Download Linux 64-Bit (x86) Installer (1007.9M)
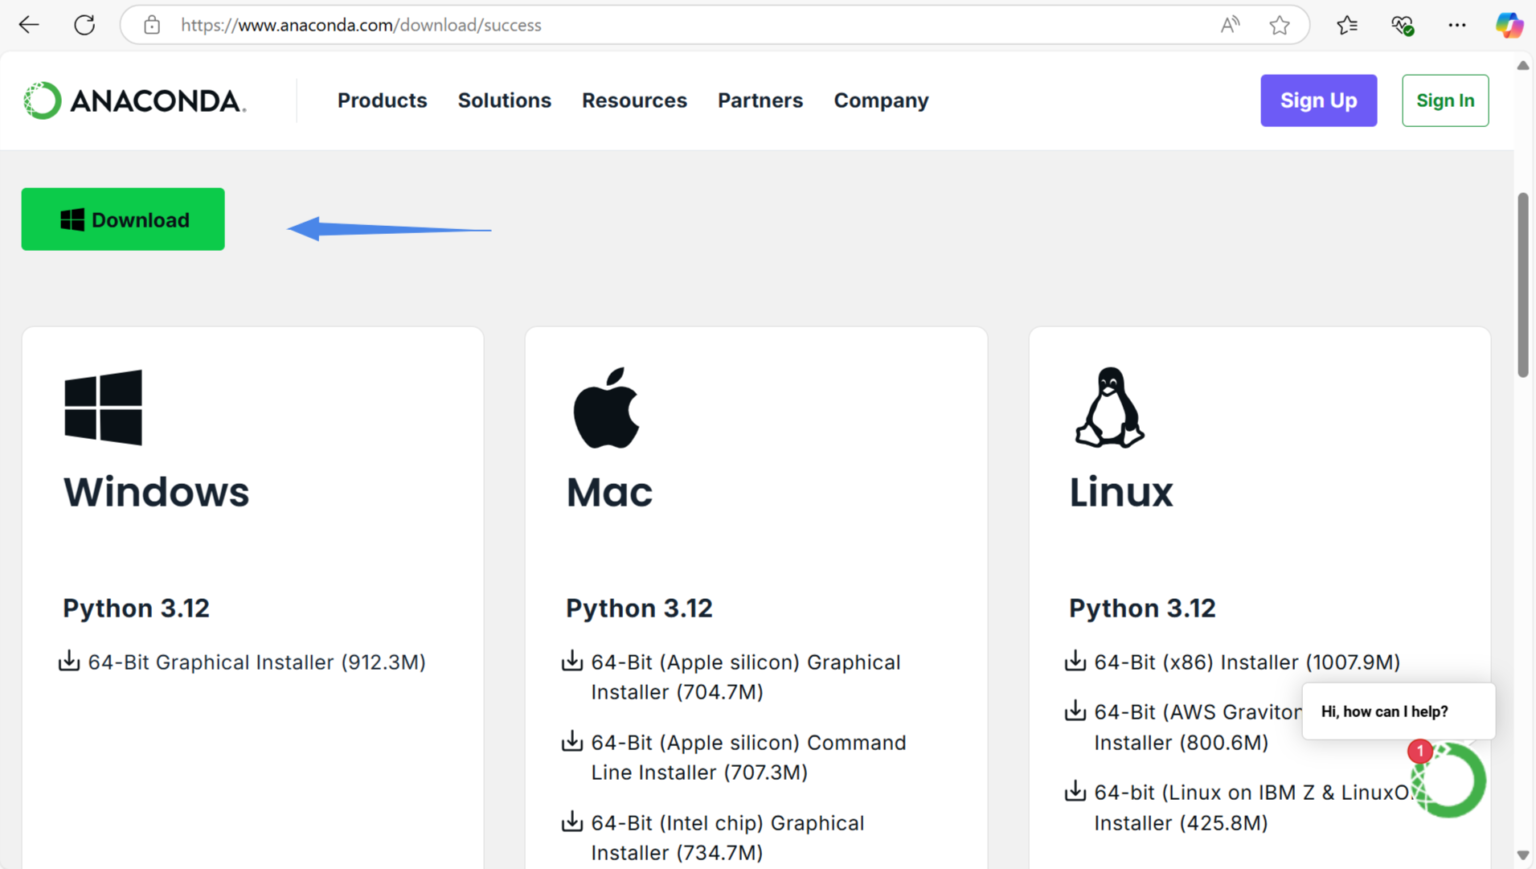The width and height of the screenshot is (1536, 869). pyautogui.click(x=1247, y=662)
